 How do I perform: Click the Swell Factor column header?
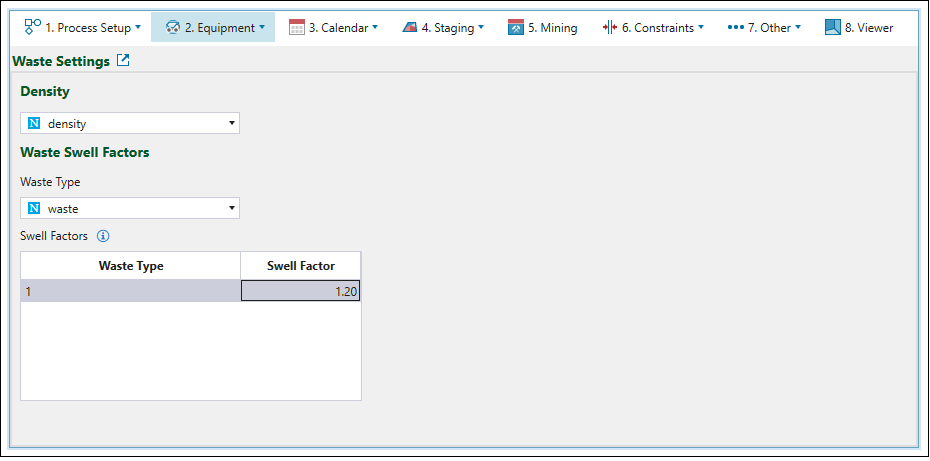click(x=300, y=265)
